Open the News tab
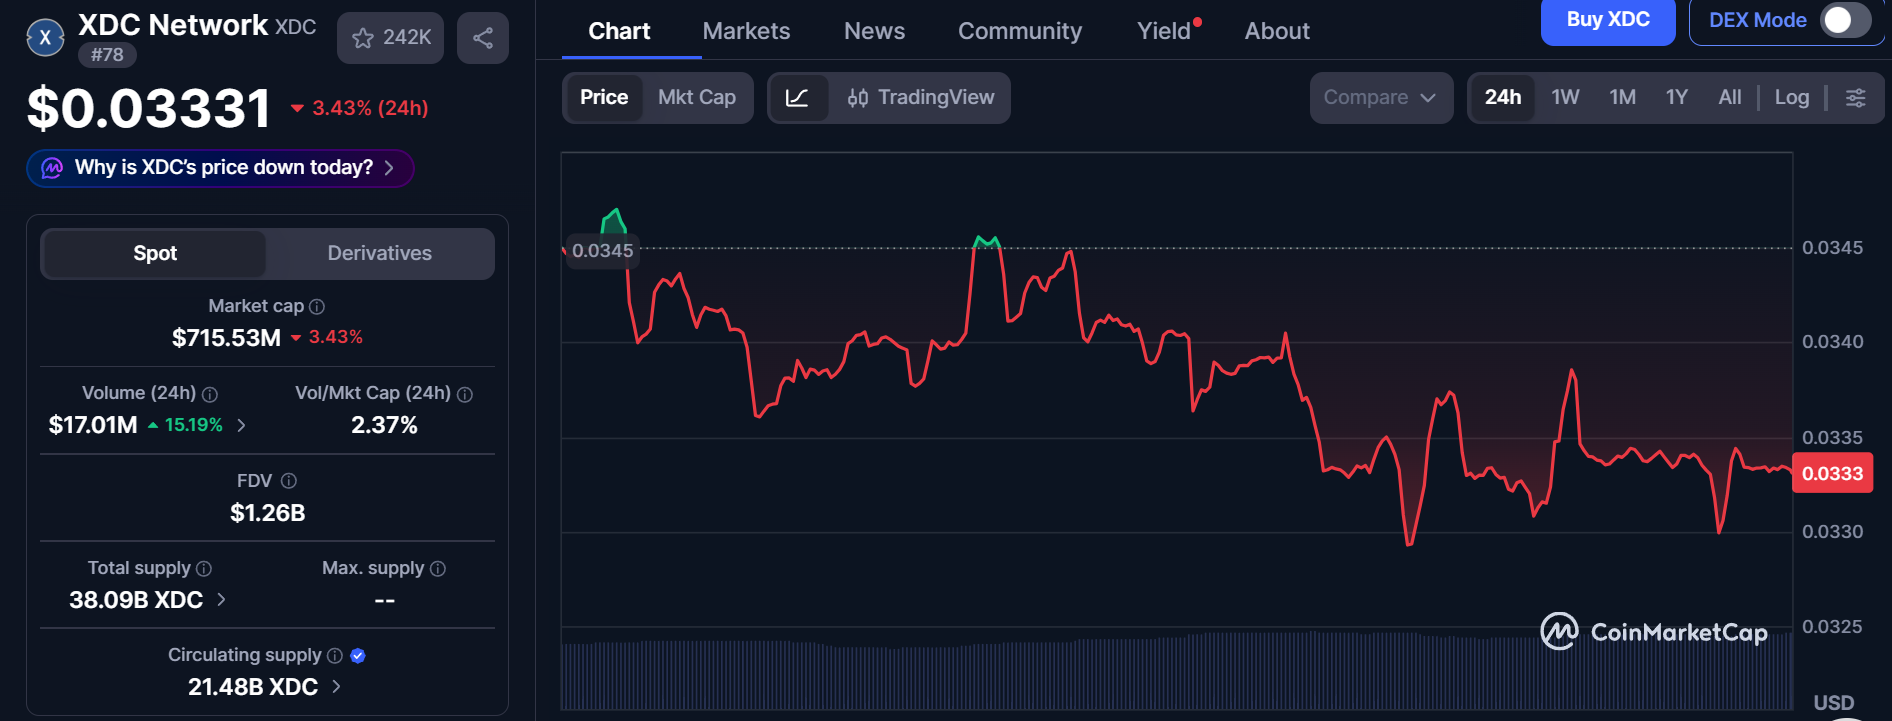The width and height of the screenshot is (1892, 721). pyautogui.click(x=874, y=31)
